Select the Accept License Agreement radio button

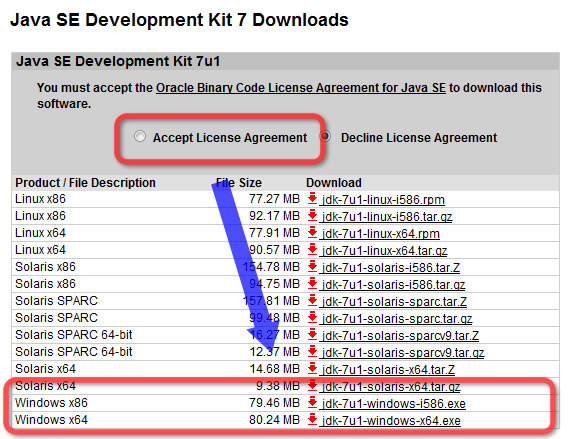[139, 137]
